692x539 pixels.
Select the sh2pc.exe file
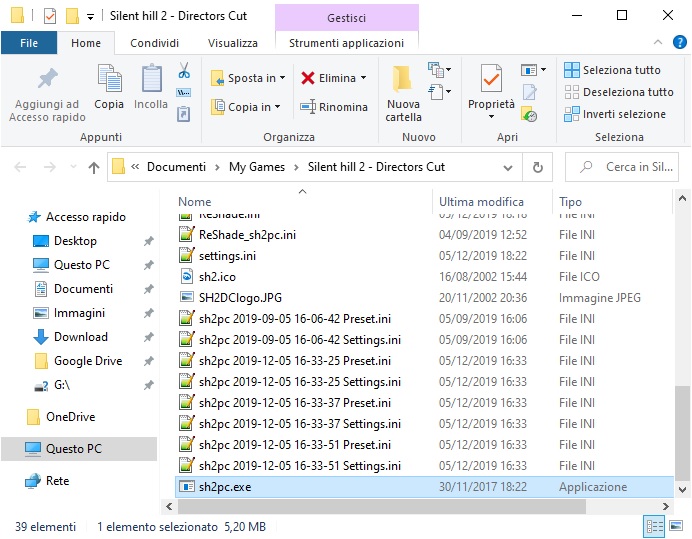click(425, 487)
